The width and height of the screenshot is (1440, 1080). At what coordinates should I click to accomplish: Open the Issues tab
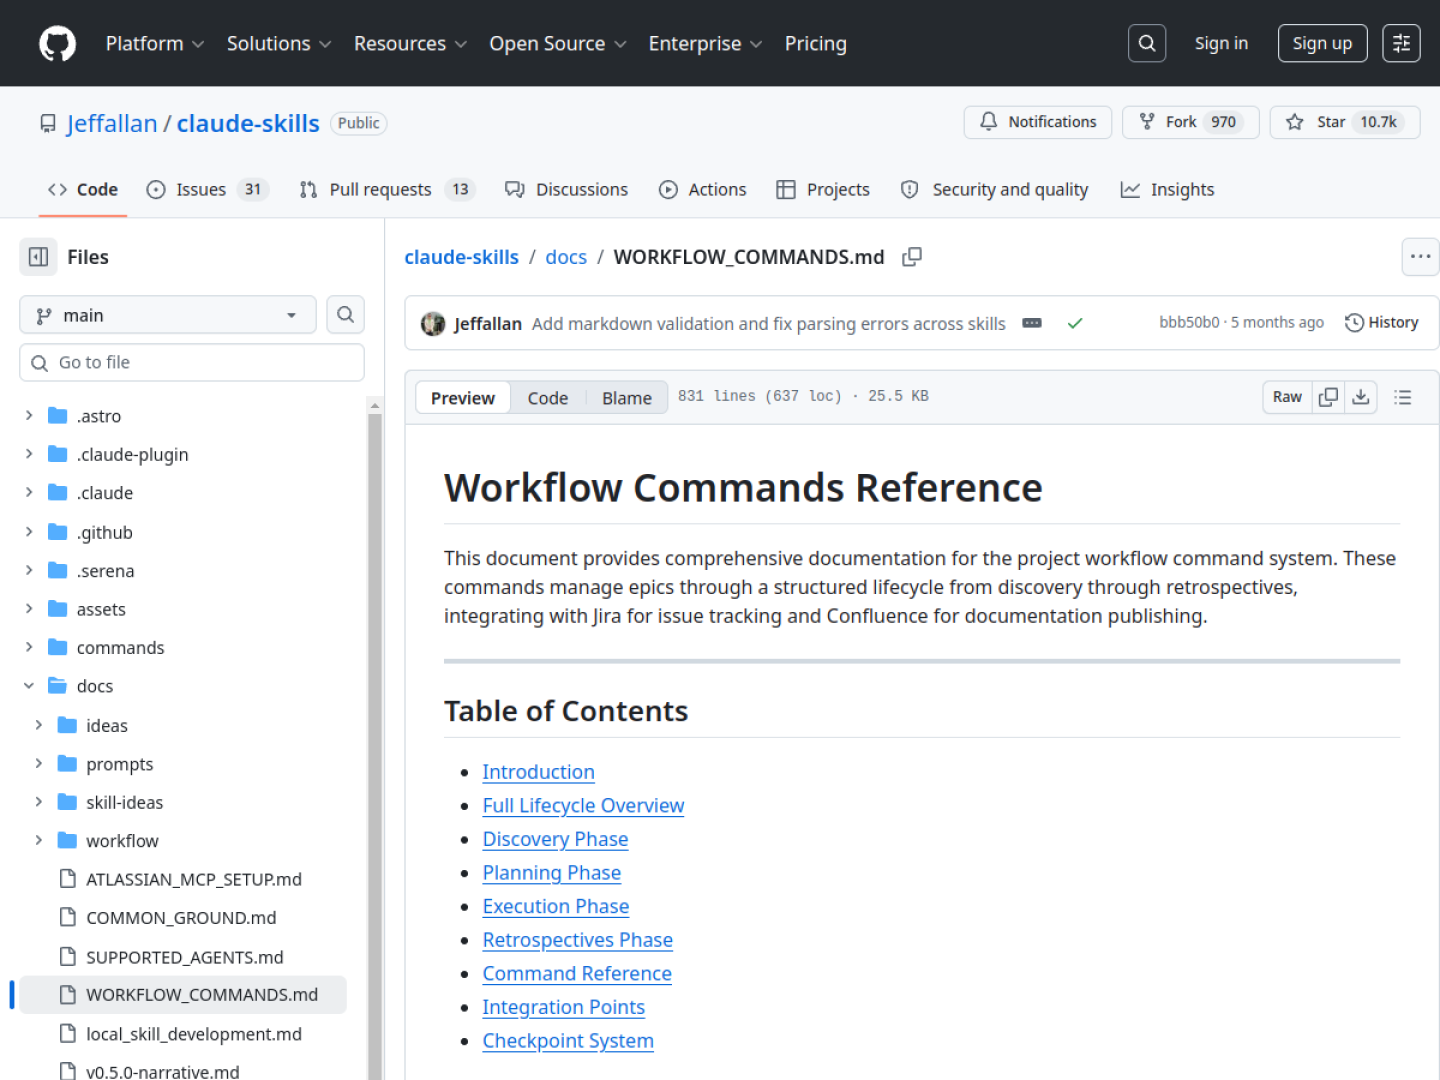[207, 189]
